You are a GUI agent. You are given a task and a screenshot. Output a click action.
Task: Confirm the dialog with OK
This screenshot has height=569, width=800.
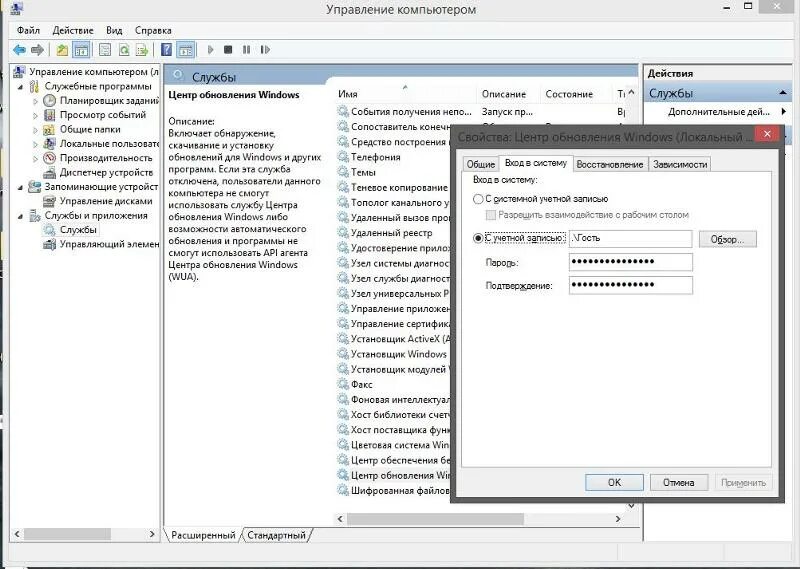pyautogui.click(x=614, y=482)
